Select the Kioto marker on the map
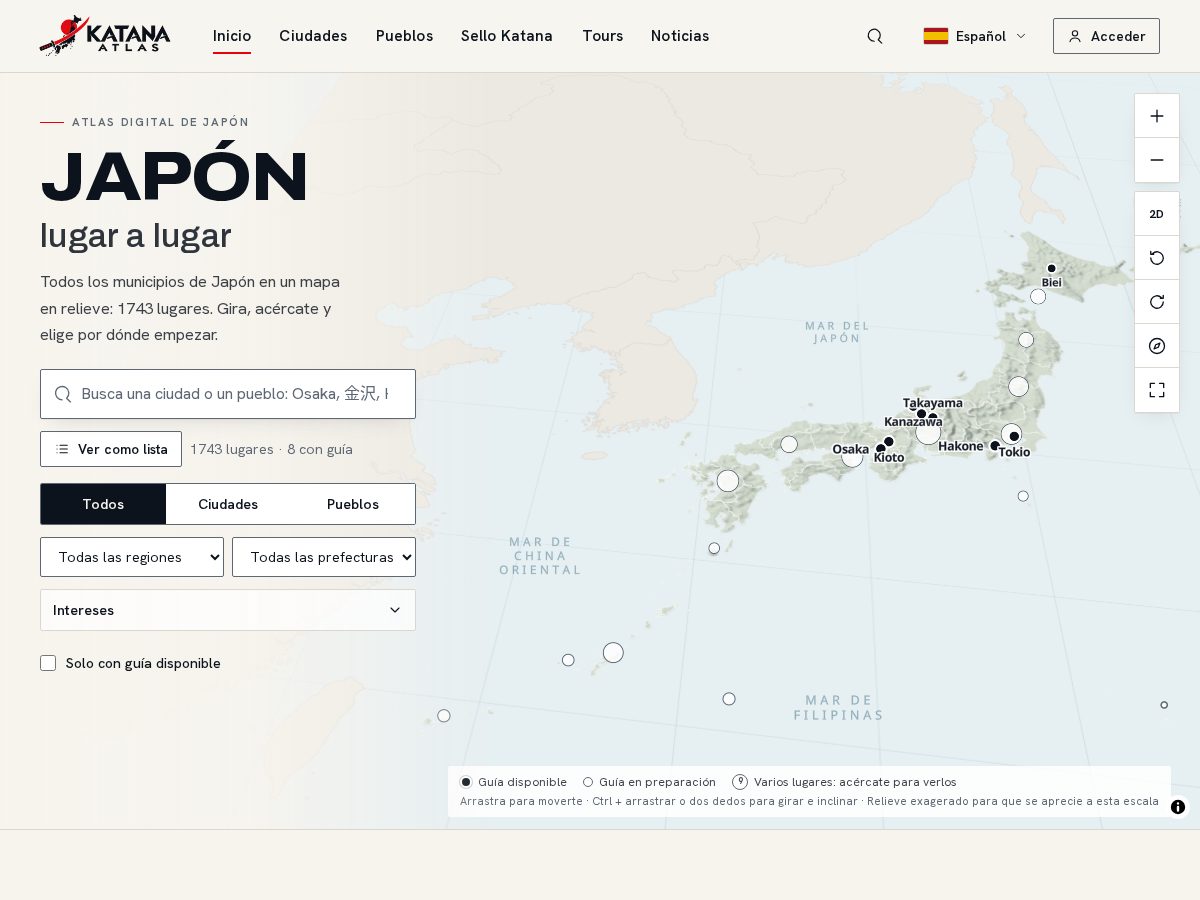 [889, 442]
